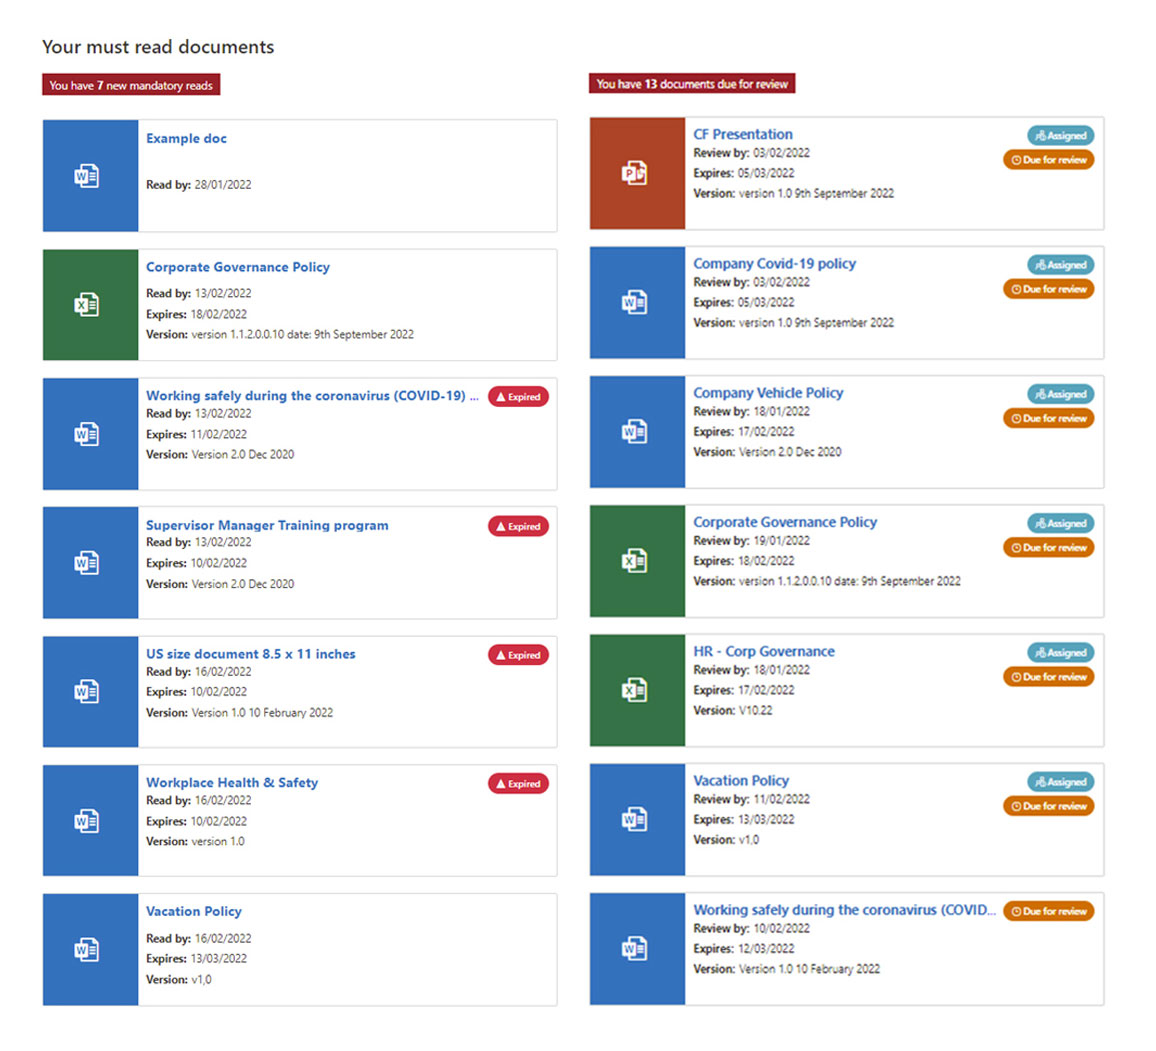This screenshot has height=1051, width=1156.
Task: Click version 'version 1.0' on Workplace Health & Safety
Action: [x=217, y=842]
